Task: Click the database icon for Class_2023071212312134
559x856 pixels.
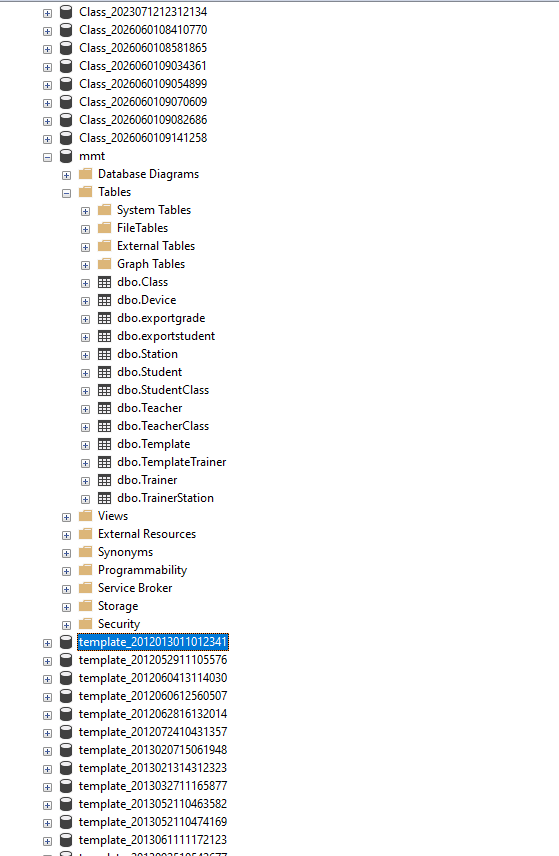Action: pyautogui.click(x=66, y=12)
